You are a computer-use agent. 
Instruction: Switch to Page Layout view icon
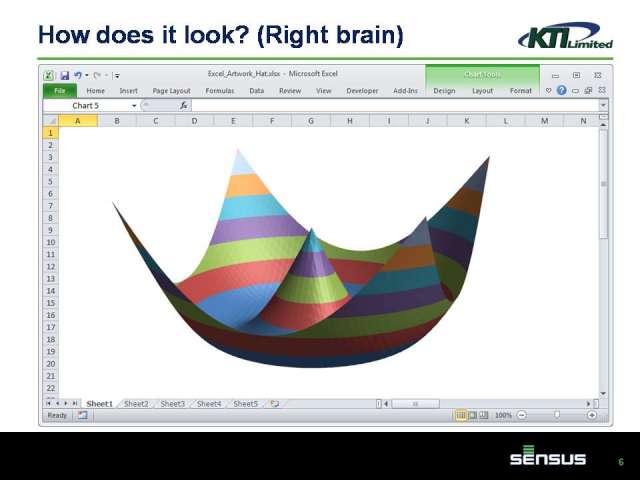click(x=472, y=416)
